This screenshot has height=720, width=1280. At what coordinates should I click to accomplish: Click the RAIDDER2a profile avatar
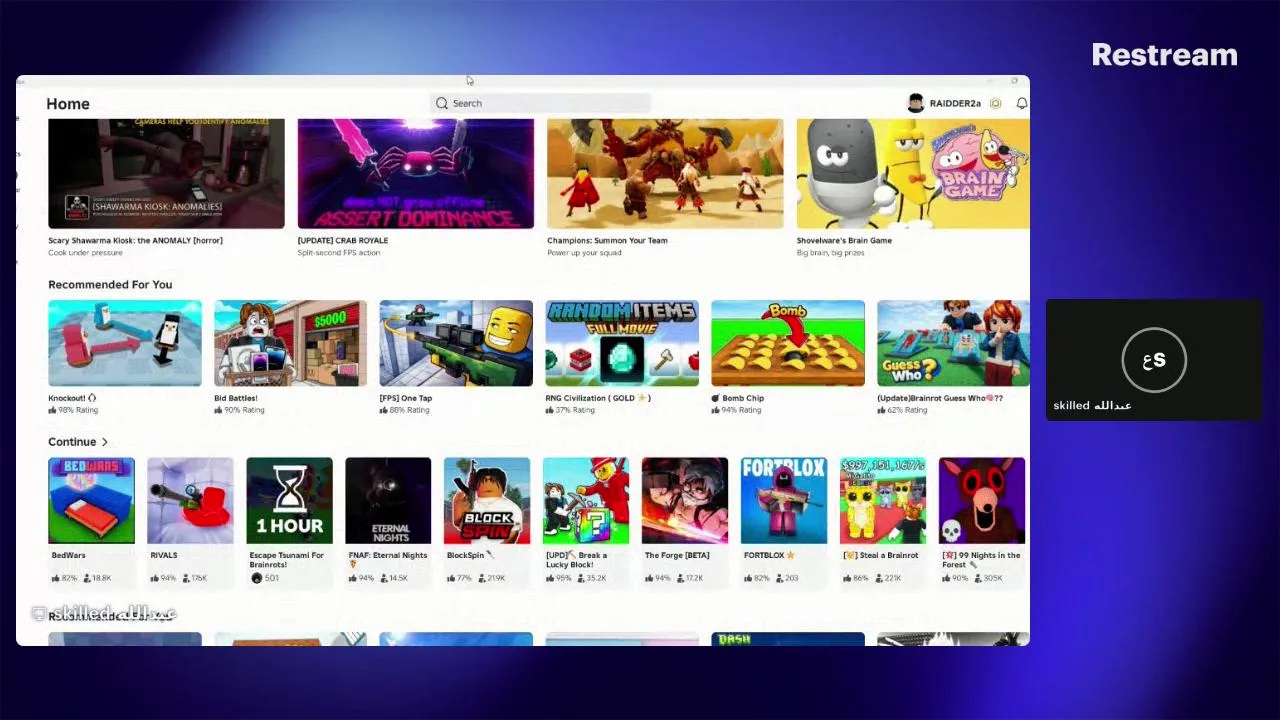(x=915, y=103)
